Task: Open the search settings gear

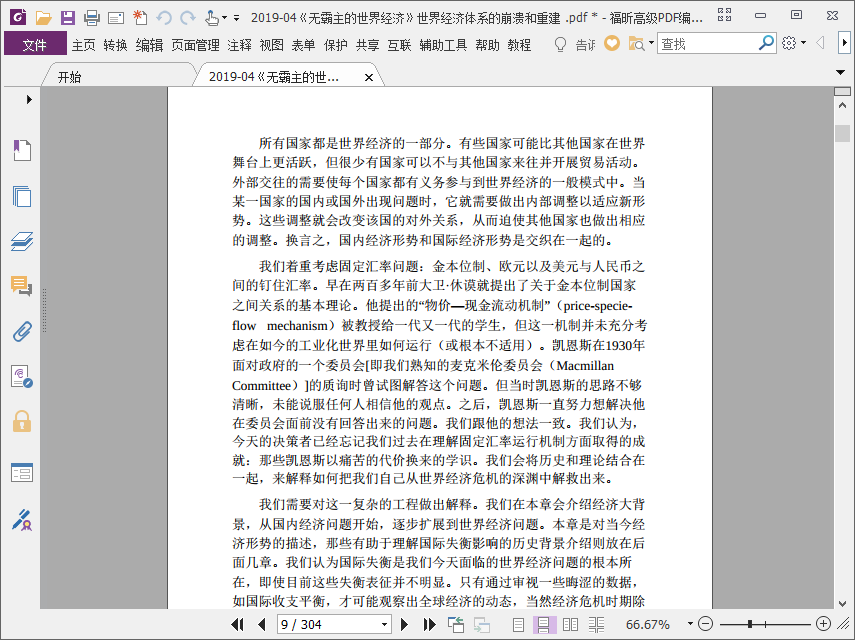Action: click(788, 43)
